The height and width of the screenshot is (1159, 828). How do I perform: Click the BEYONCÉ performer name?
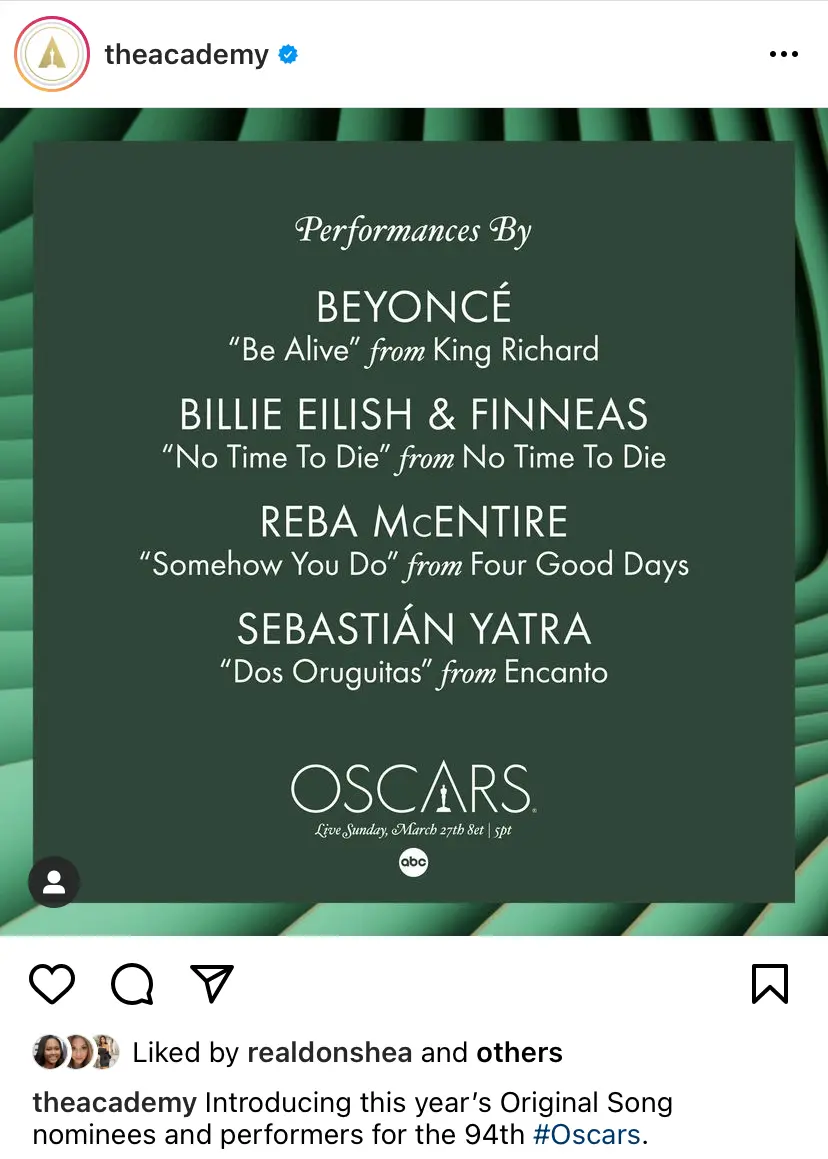[413, 306]
